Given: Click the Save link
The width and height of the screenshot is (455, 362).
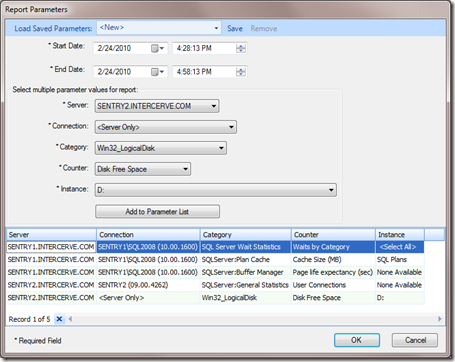Looking at the screenshot, I should (x=235, y=29).
